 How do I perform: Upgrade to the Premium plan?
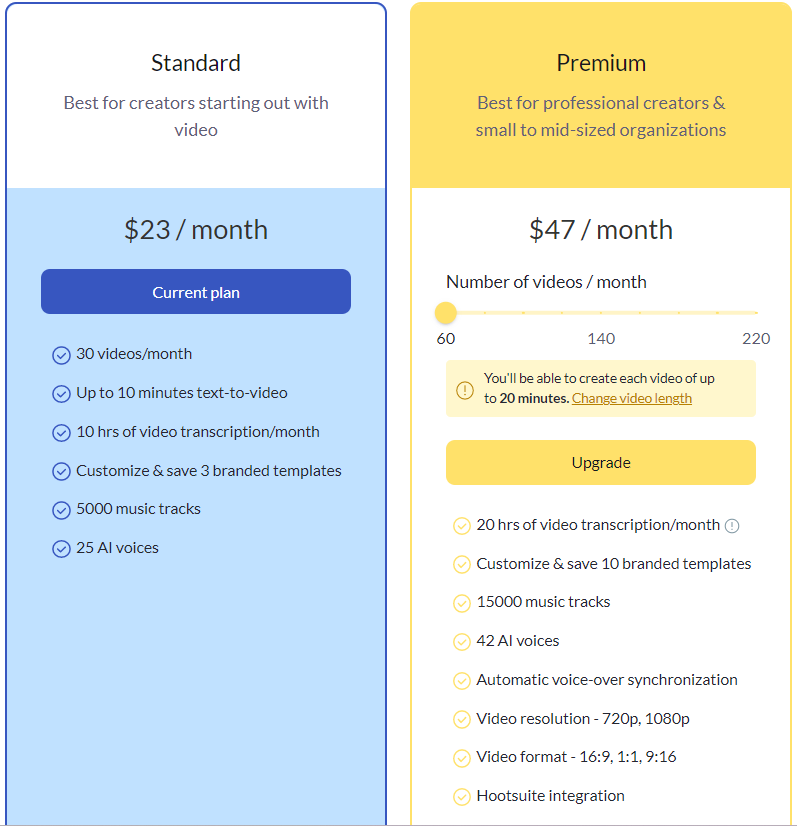coord(601,463)
